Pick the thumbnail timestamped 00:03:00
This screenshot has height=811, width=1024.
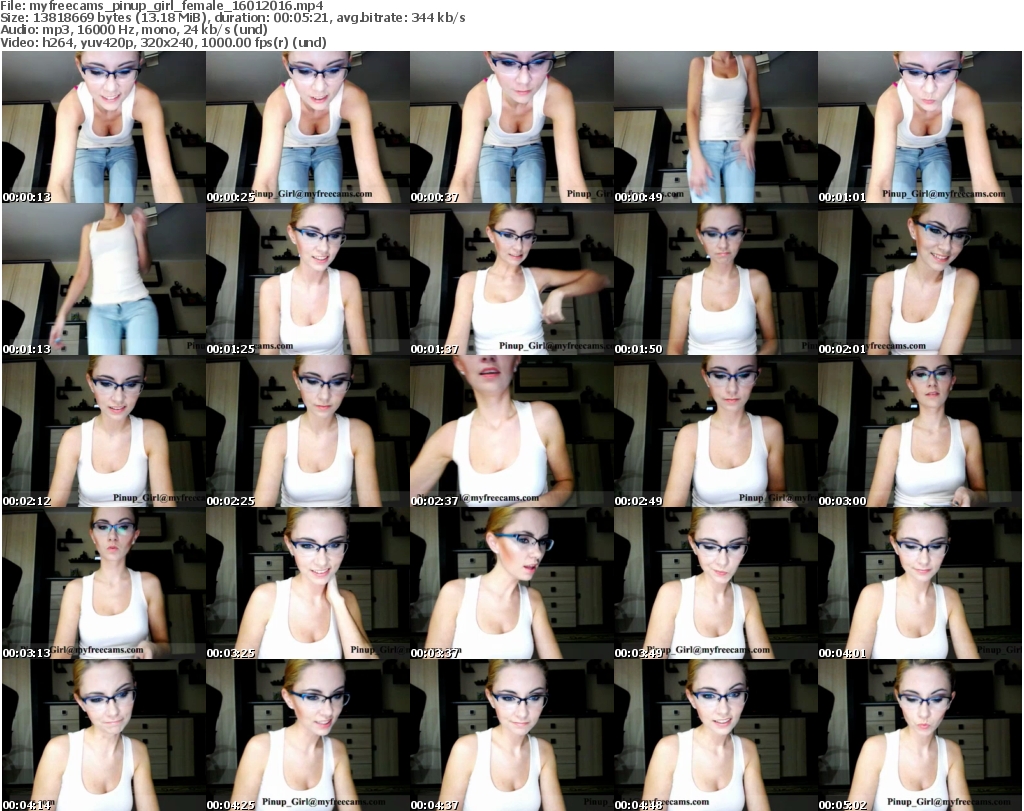click(x=919, y=431)
